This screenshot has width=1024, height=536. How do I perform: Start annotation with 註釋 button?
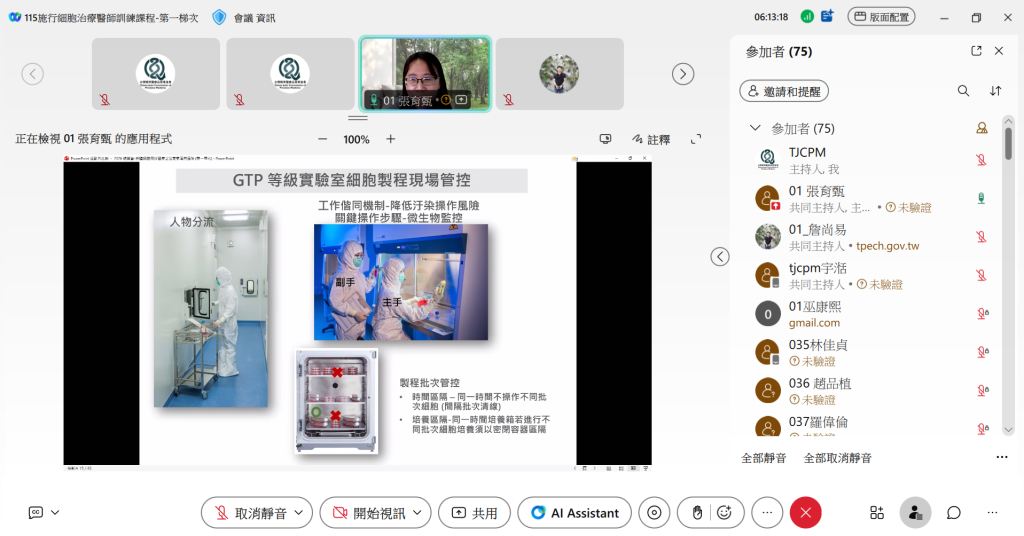[651, 139]
